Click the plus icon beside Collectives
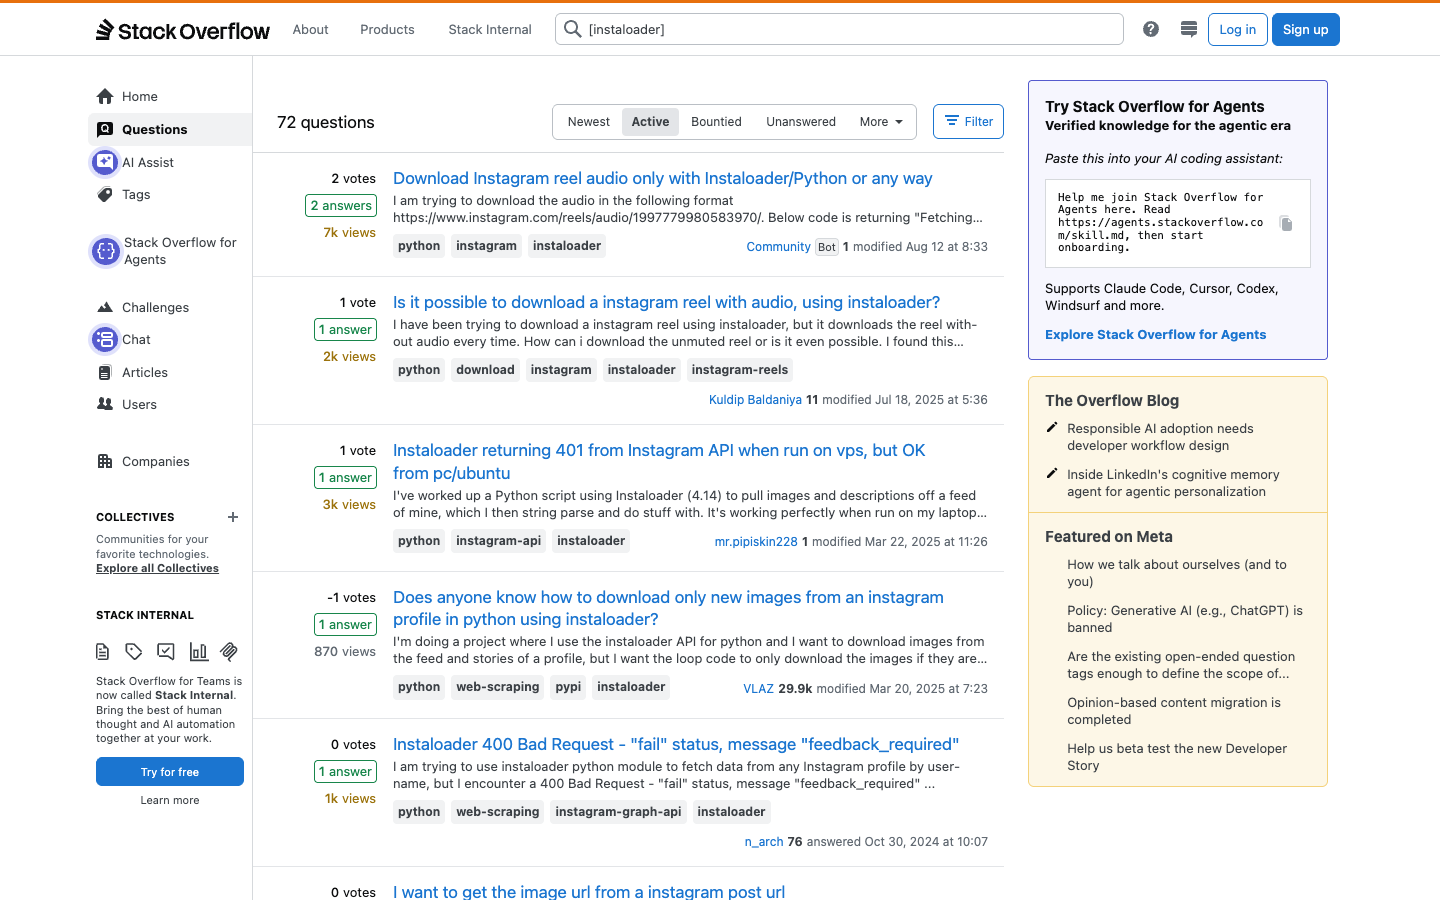The width and height of the screenshot is (1440, 900). pyautogui.click(x=233, y=517)
